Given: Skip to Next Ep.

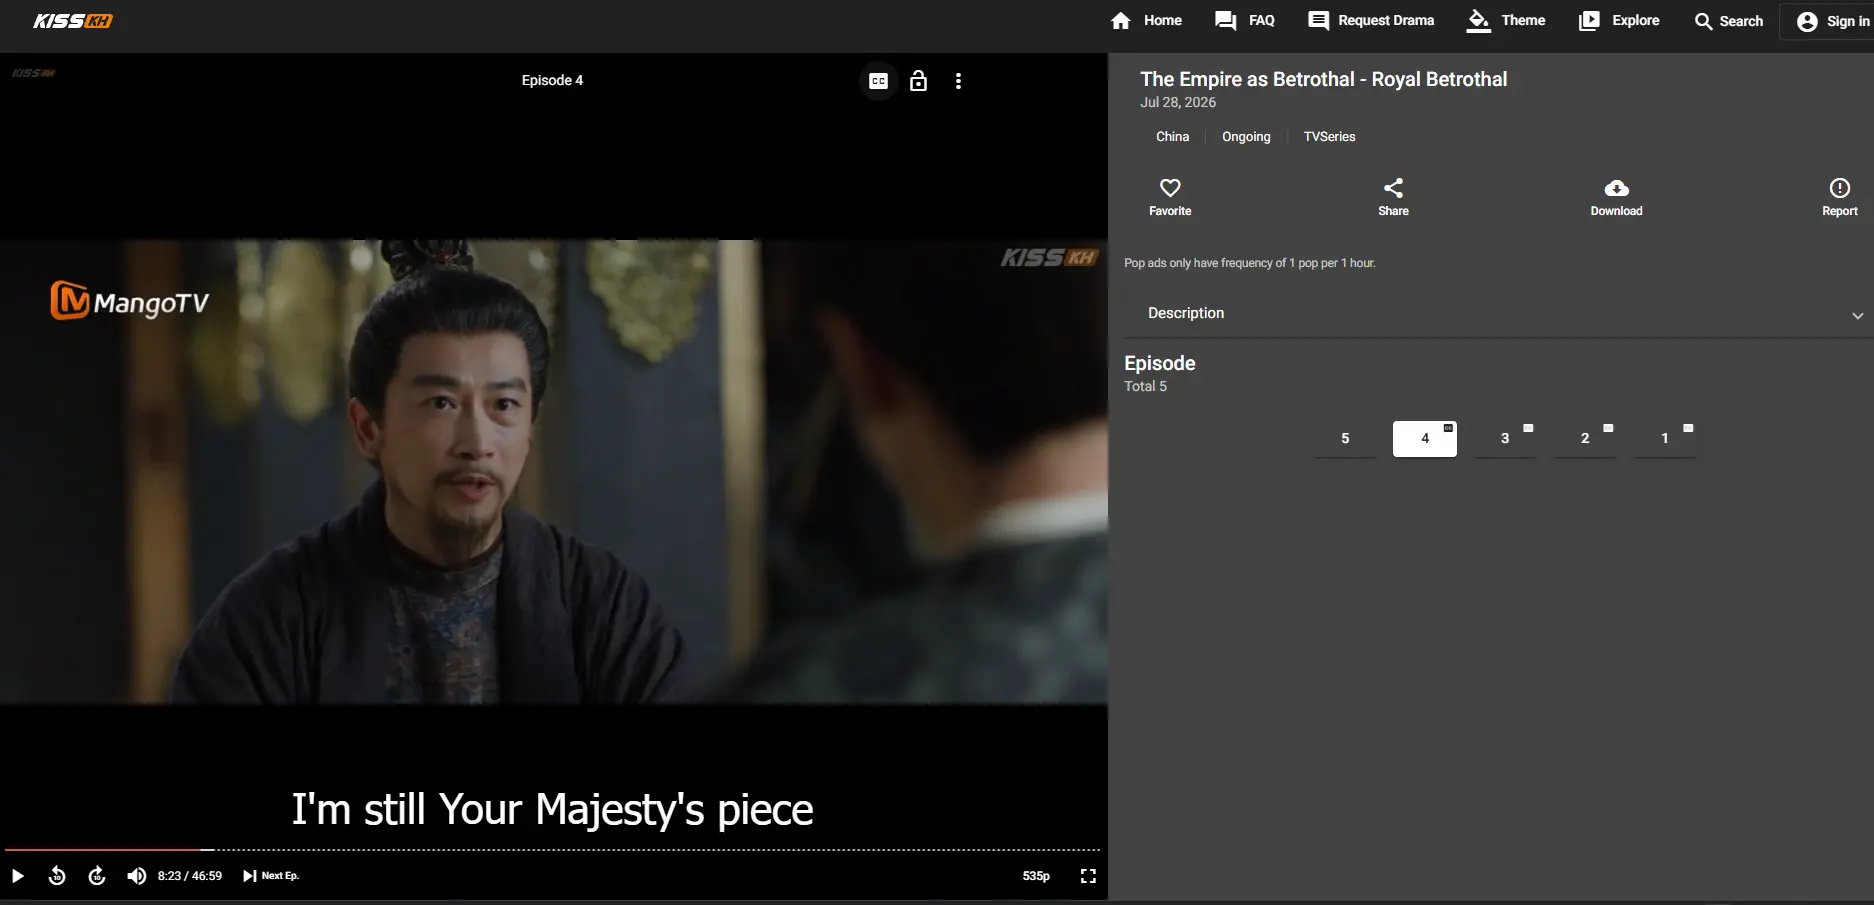Looking at the screenshot, I should click(x=271, y=876).
